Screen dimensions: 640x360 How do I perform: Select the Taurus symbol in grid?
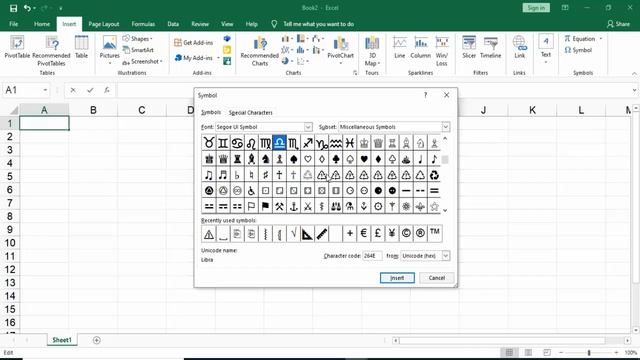[209, 143]
